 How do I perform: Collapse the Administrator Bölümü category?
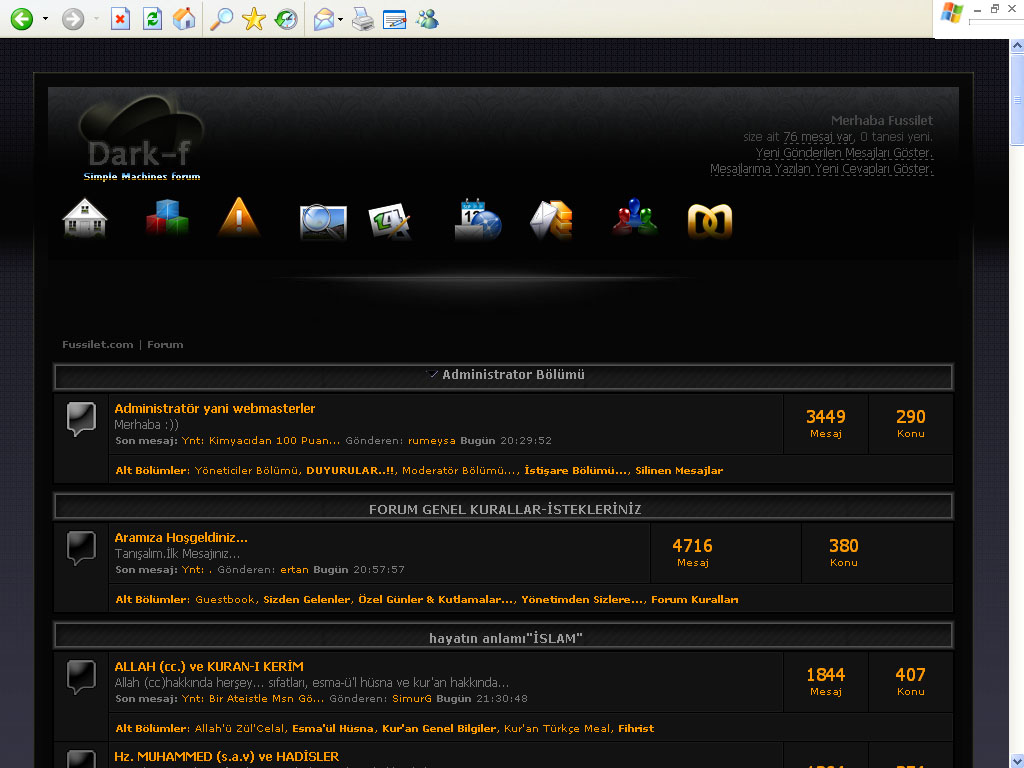point(432,374)
